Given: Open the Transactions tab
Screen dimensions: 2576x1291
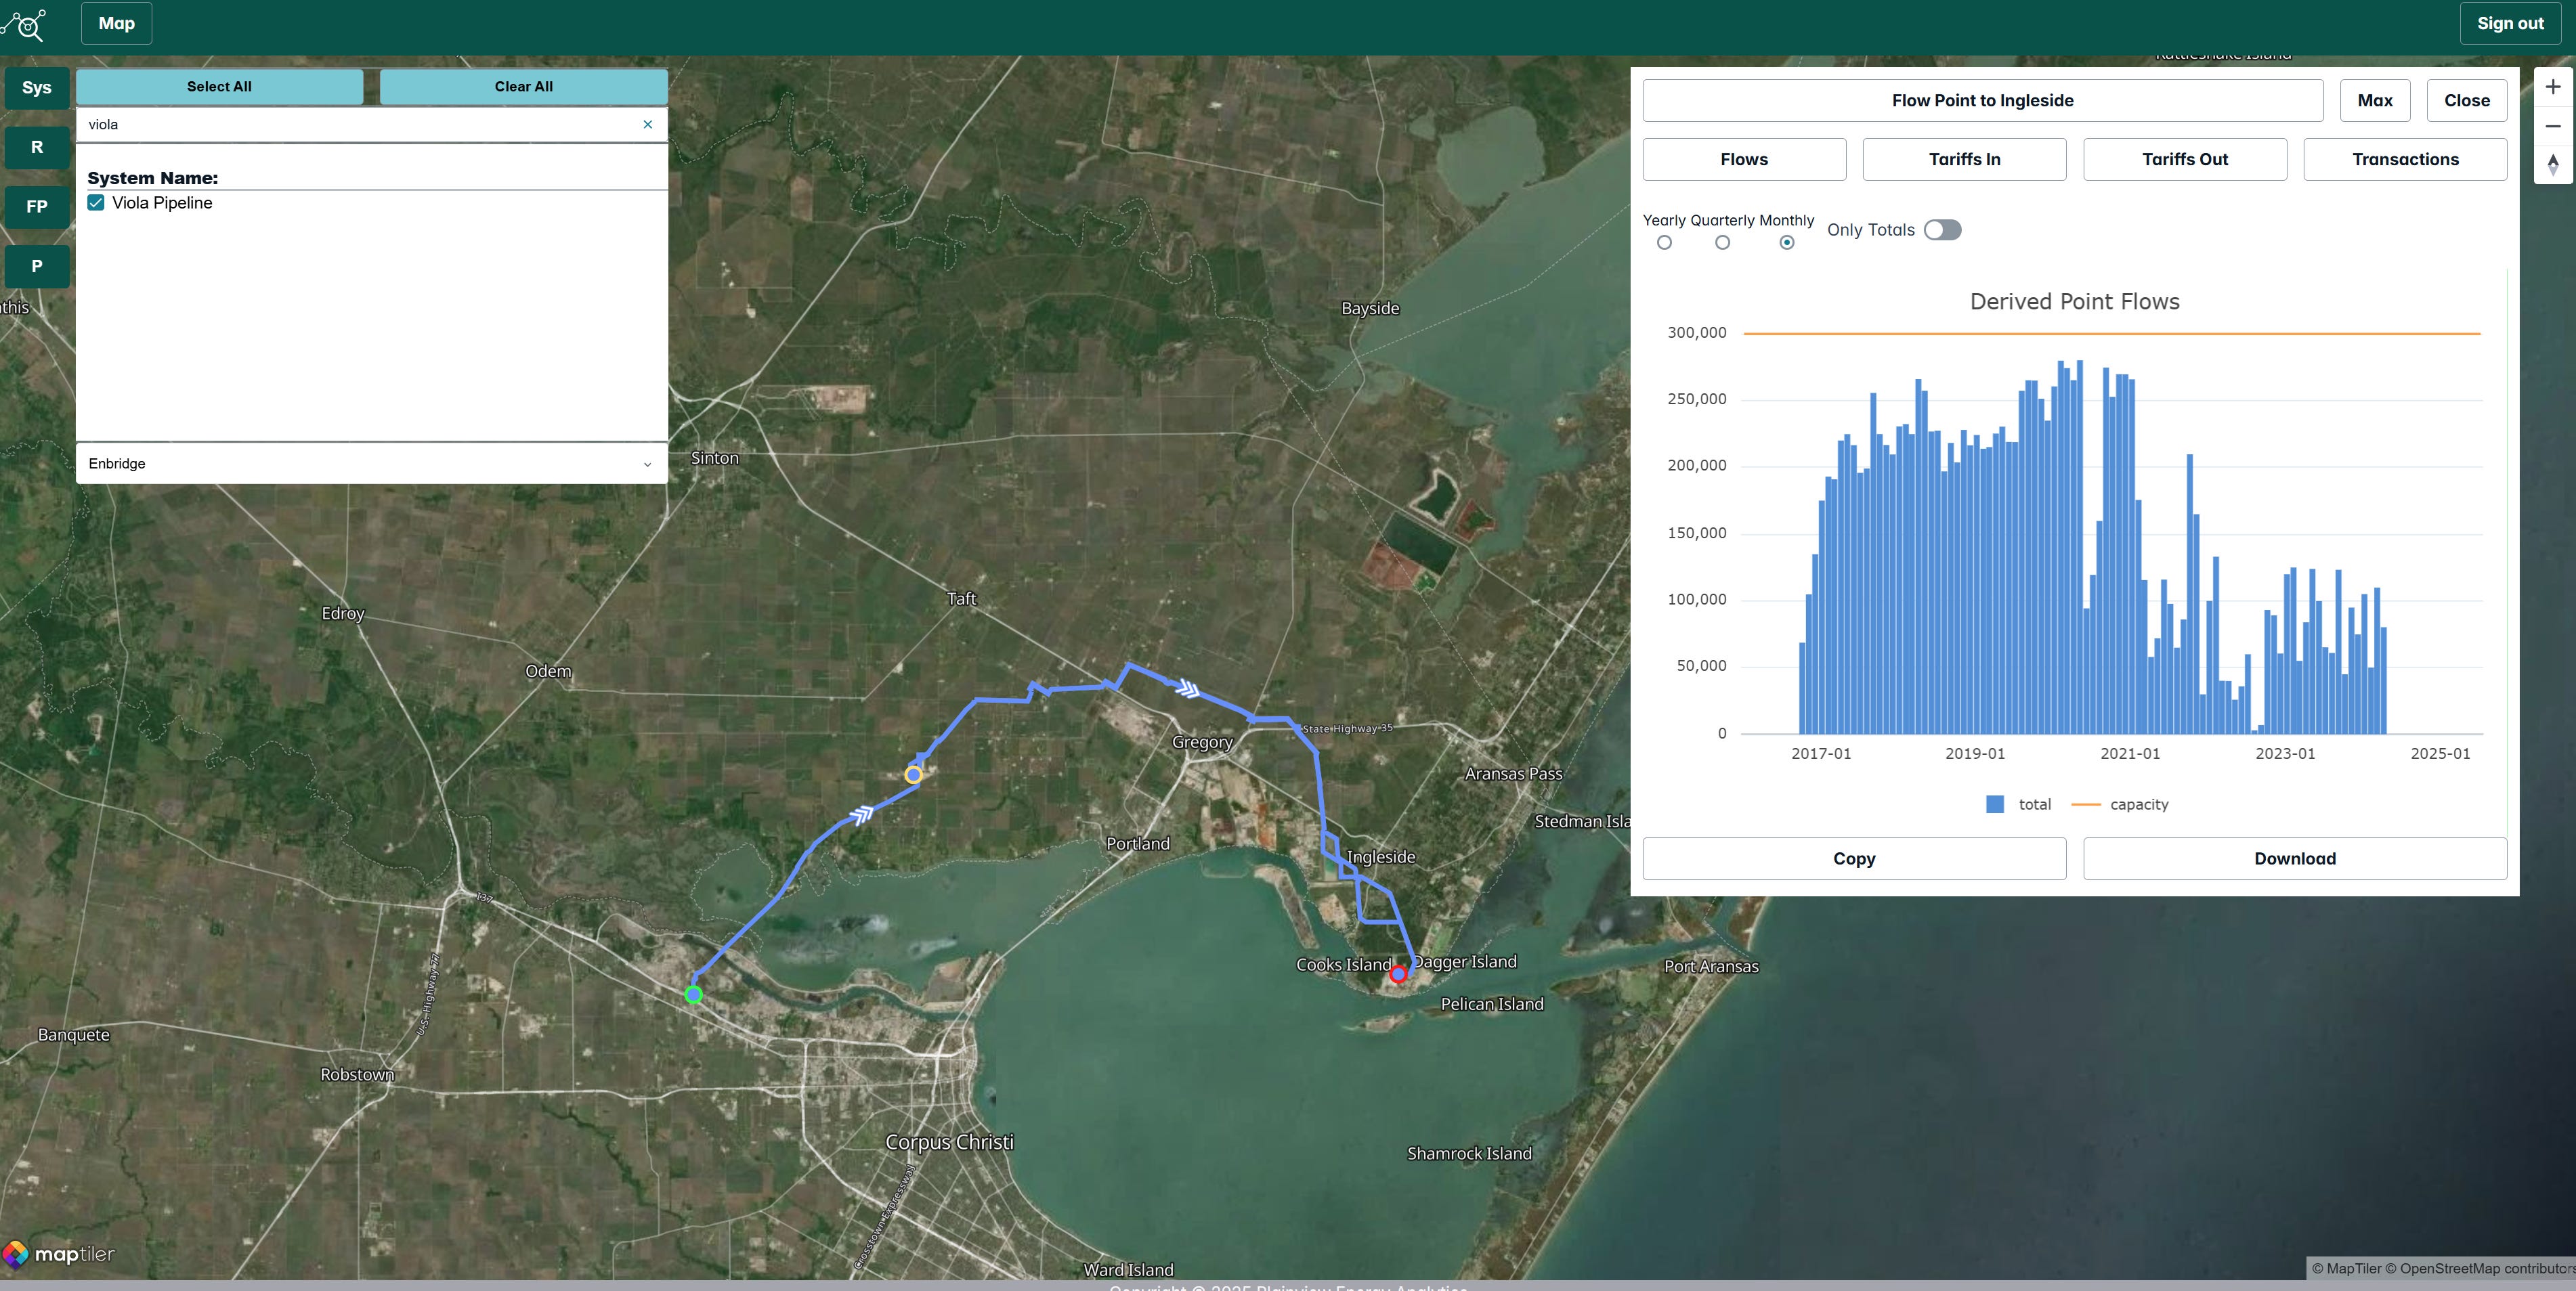Looking at the screenshot, I should pyautogui.click(x=2404, y=160).
